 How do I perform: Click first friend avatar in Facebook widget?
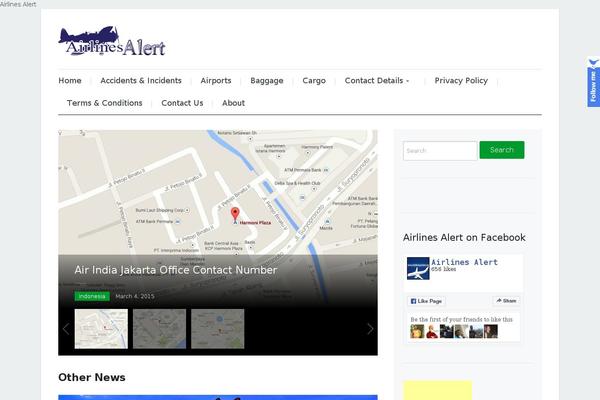417,331
